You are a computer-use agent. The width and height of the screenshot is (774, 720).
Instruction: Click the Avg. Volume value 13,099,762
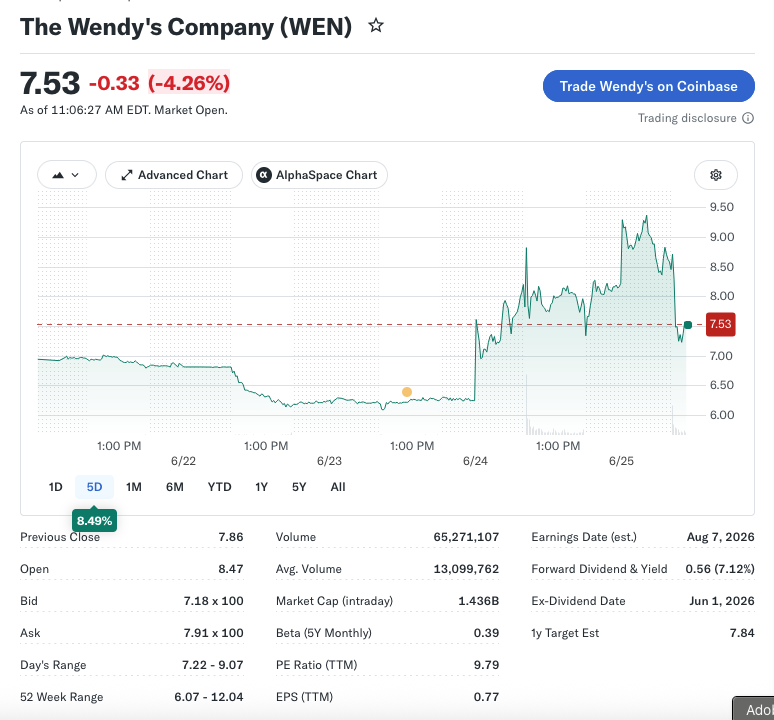pyautogui.click(x=466, y=569)
